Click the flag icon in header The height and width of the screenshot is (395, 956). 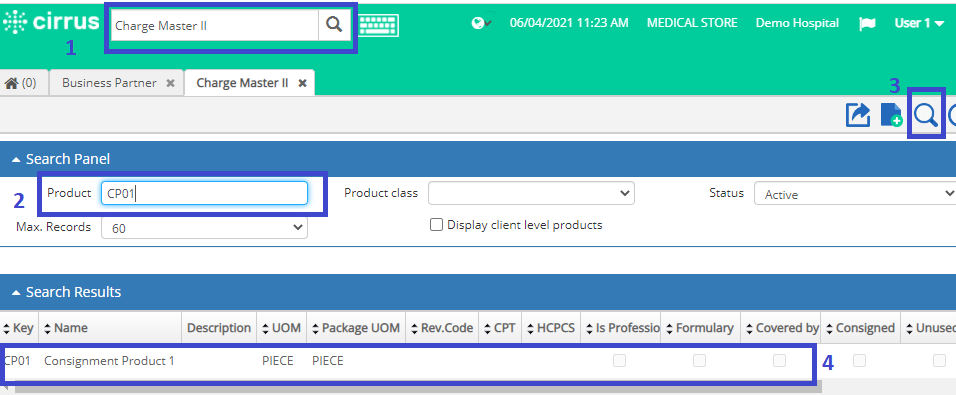(867, 24)
